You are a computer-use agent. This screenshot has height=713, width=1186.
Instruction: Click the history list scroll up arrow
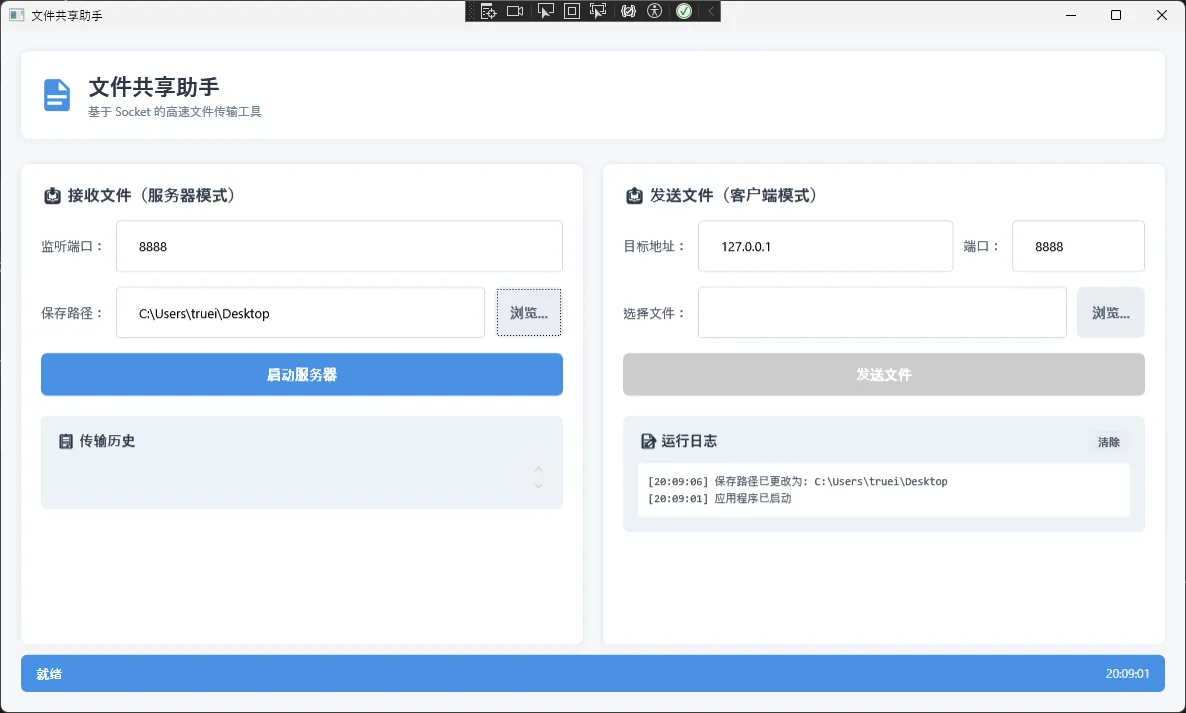pos(538,468)
